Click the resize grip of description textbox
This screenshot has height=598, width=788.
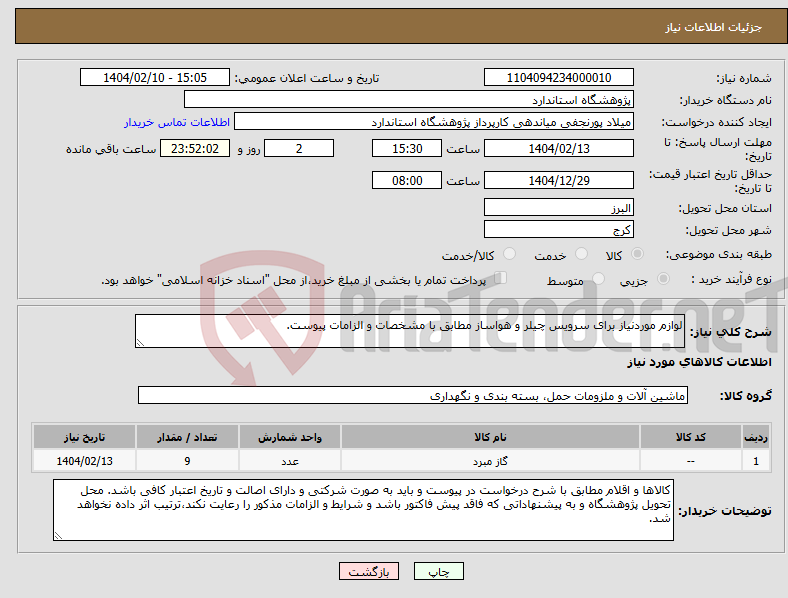(x=140, y=343)
